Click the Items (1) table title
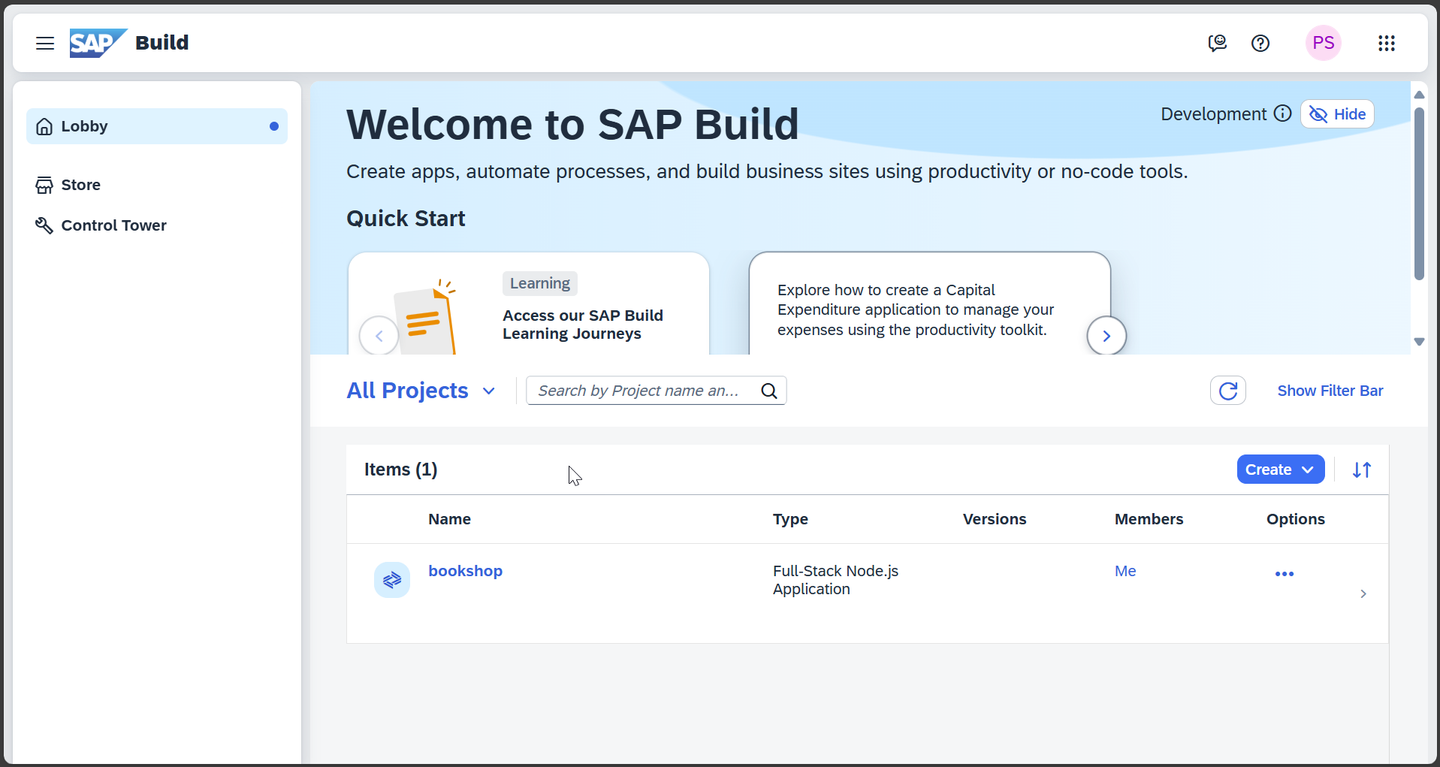This screenshot has height=767, width=1440. coord(400,470)
